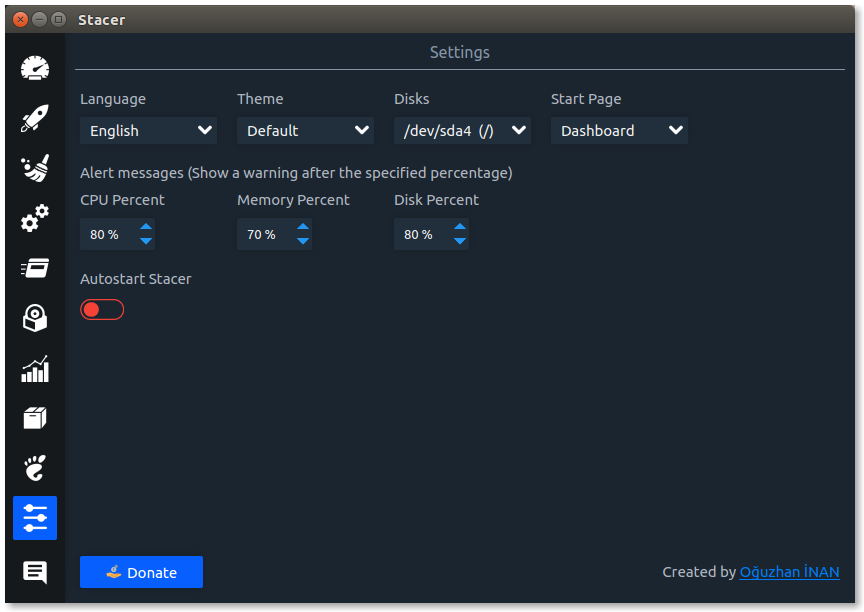Expand the Language dropdown showing English
This screenshot has width=864, height=612.
[148, 131]
